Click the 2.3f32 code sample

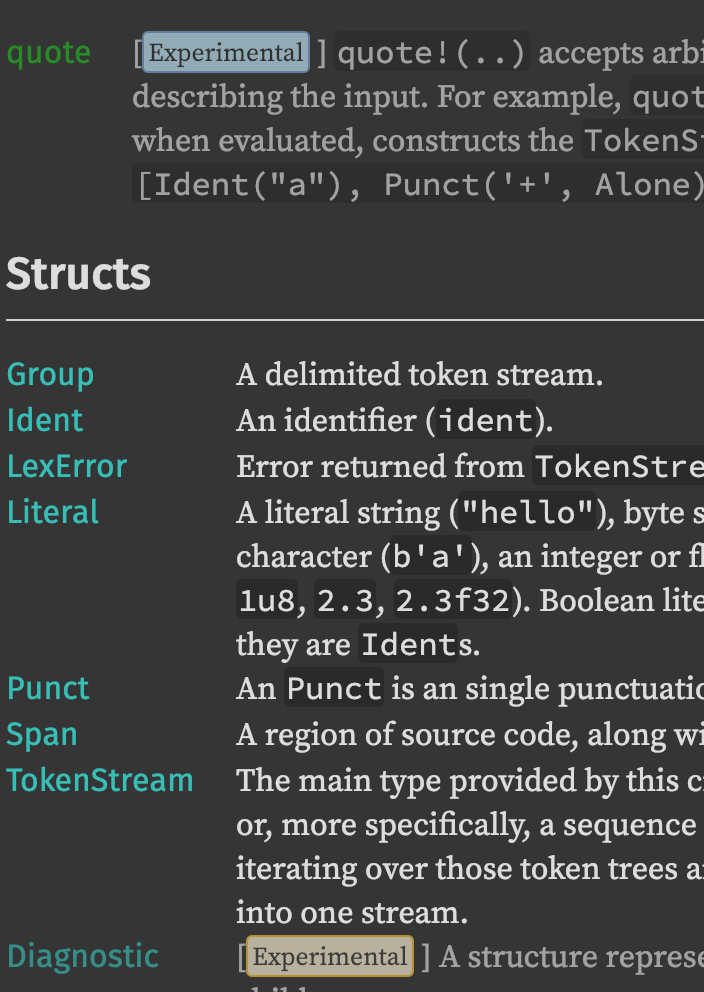[453, 600]
